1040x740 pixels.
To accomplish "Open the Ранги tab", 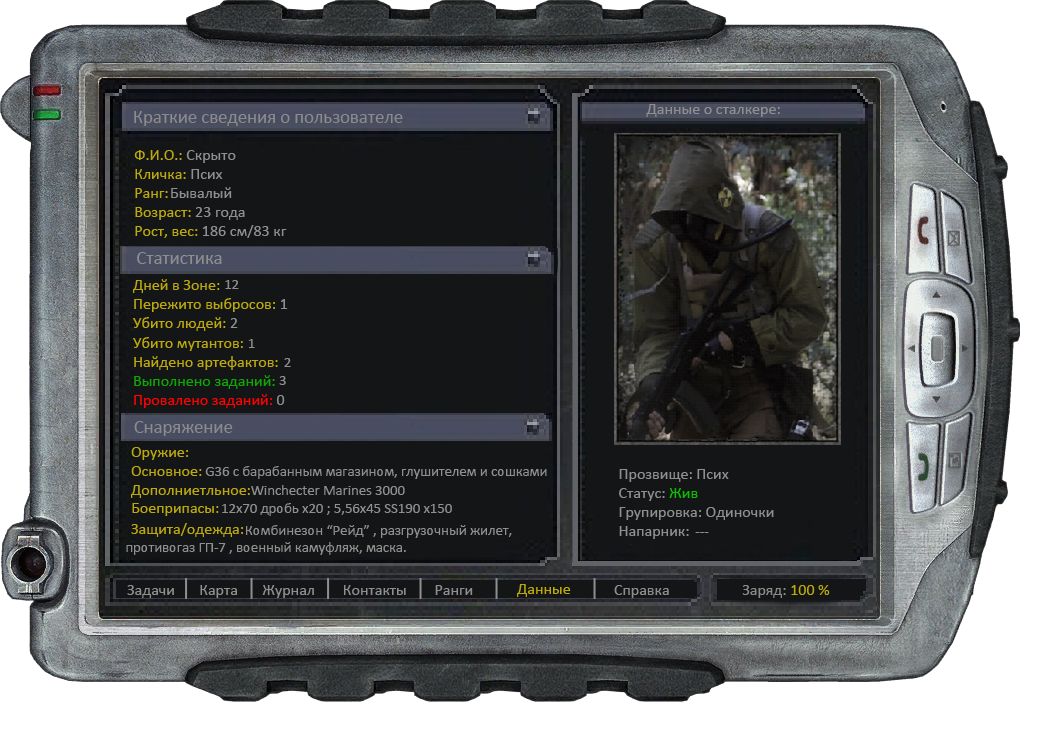I will click(453, 590).
